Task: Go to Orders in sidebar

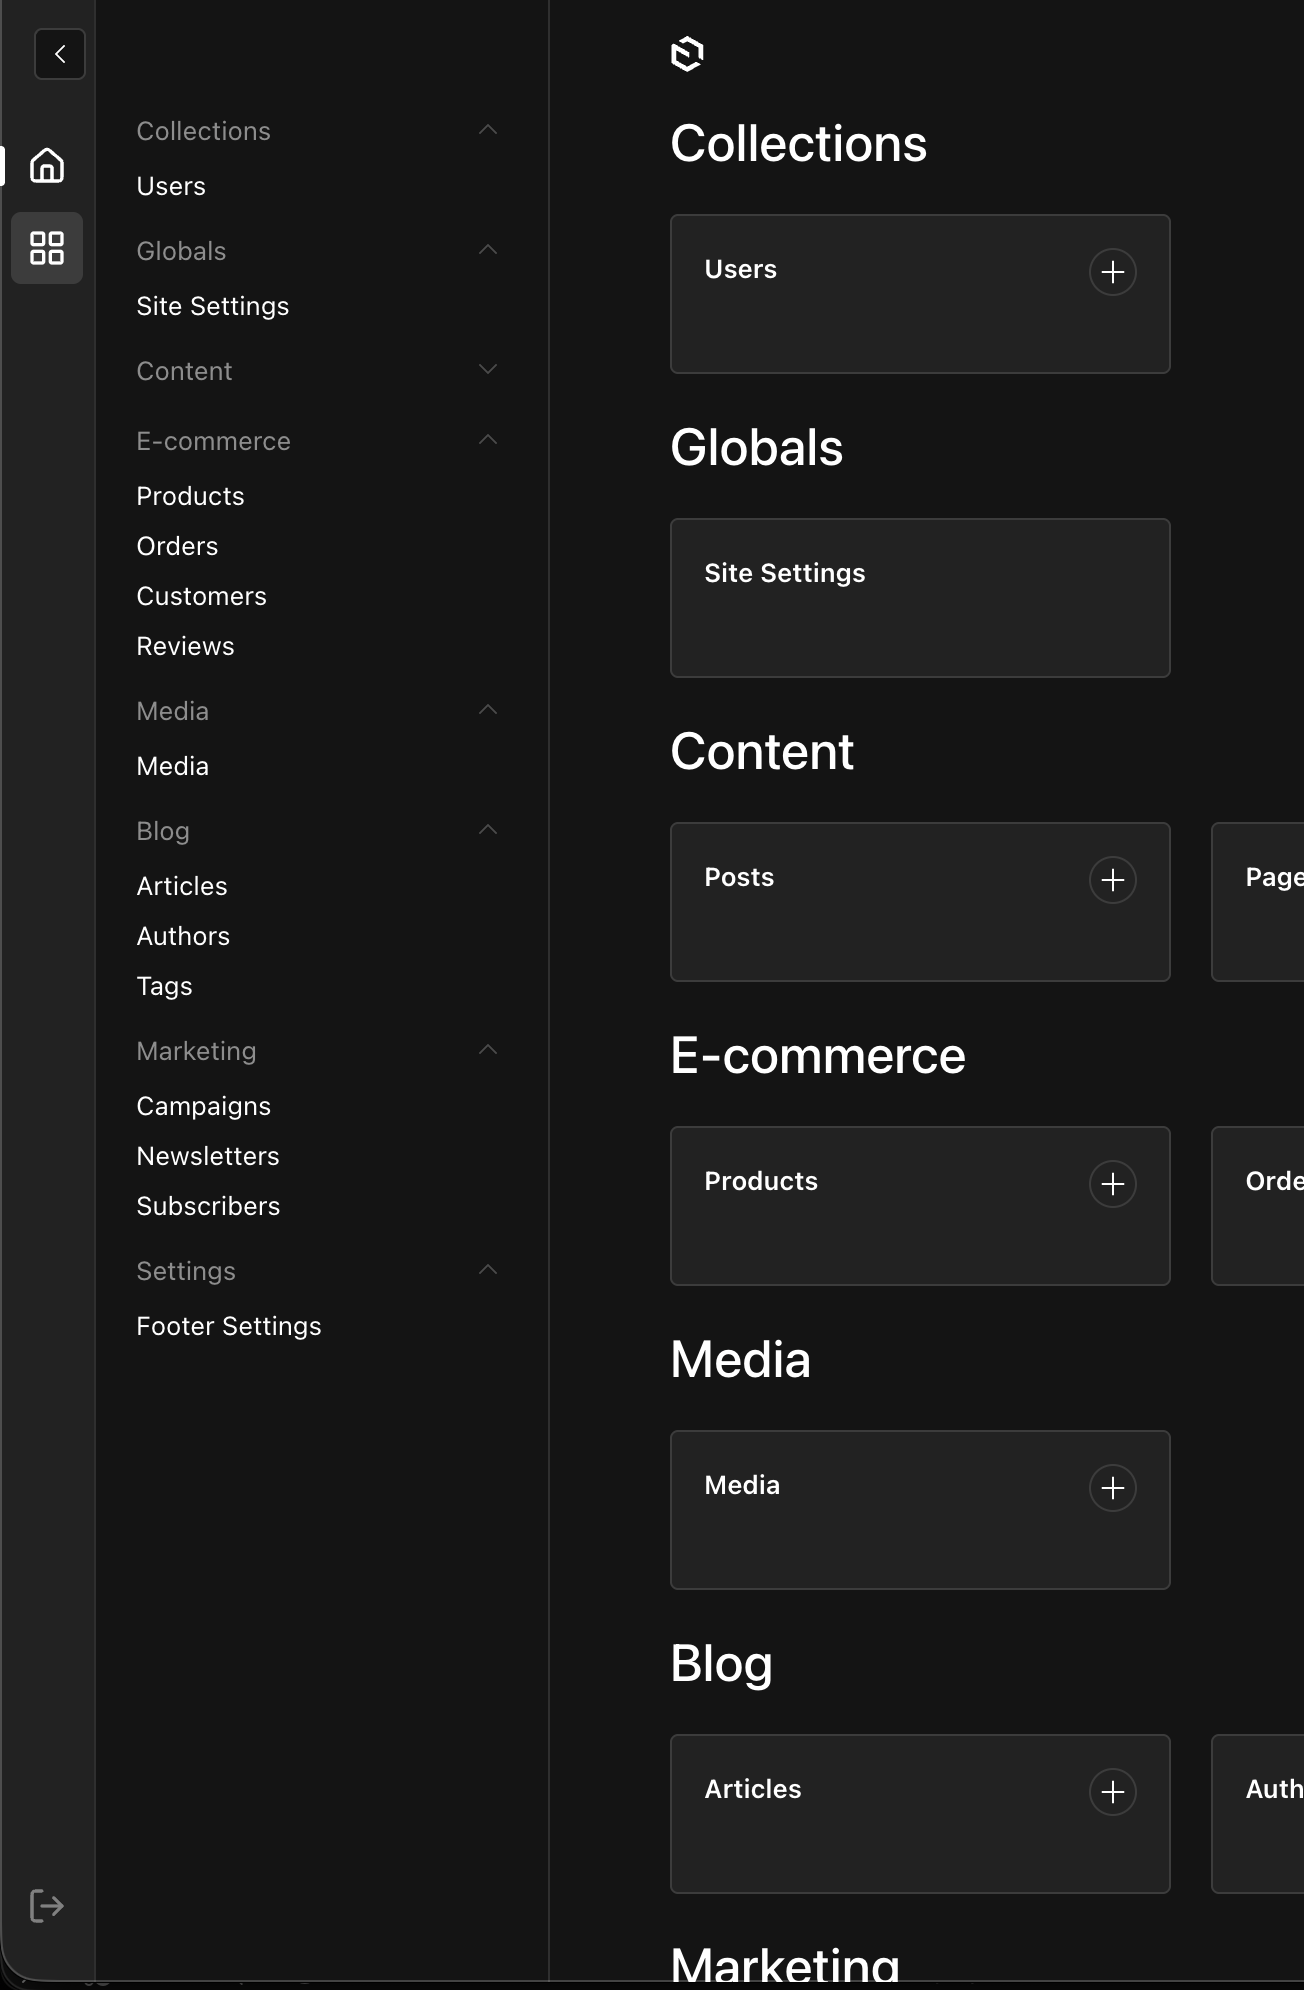Action: [177, 546]
